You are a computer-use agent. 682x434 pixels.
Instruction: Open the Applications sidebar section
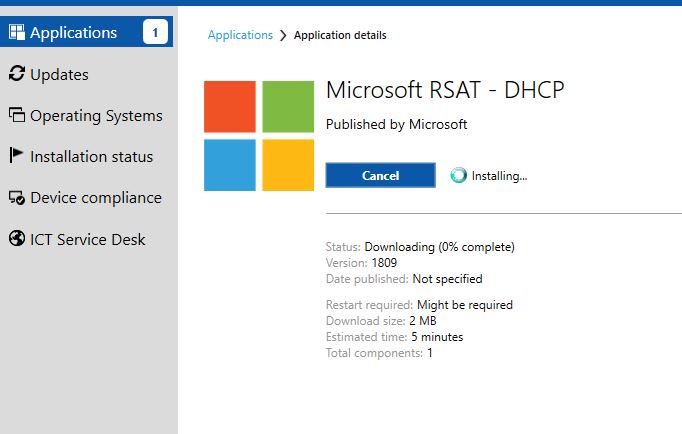click(87, 32)
